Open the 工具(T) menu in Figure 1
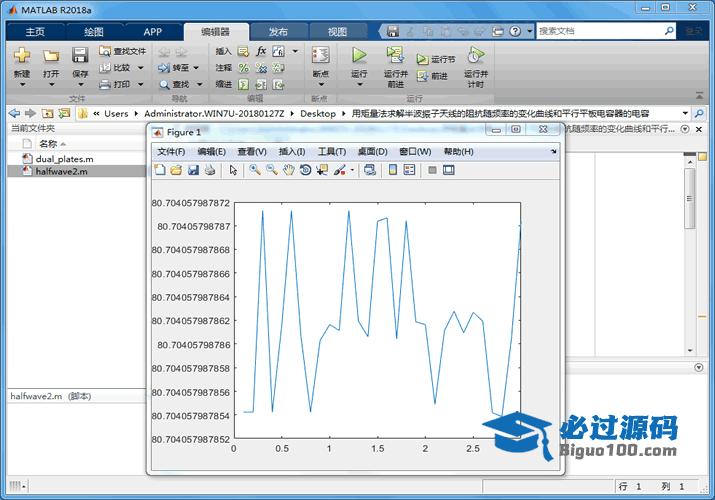This screenshot has width=715, height=500. [331, 152]
